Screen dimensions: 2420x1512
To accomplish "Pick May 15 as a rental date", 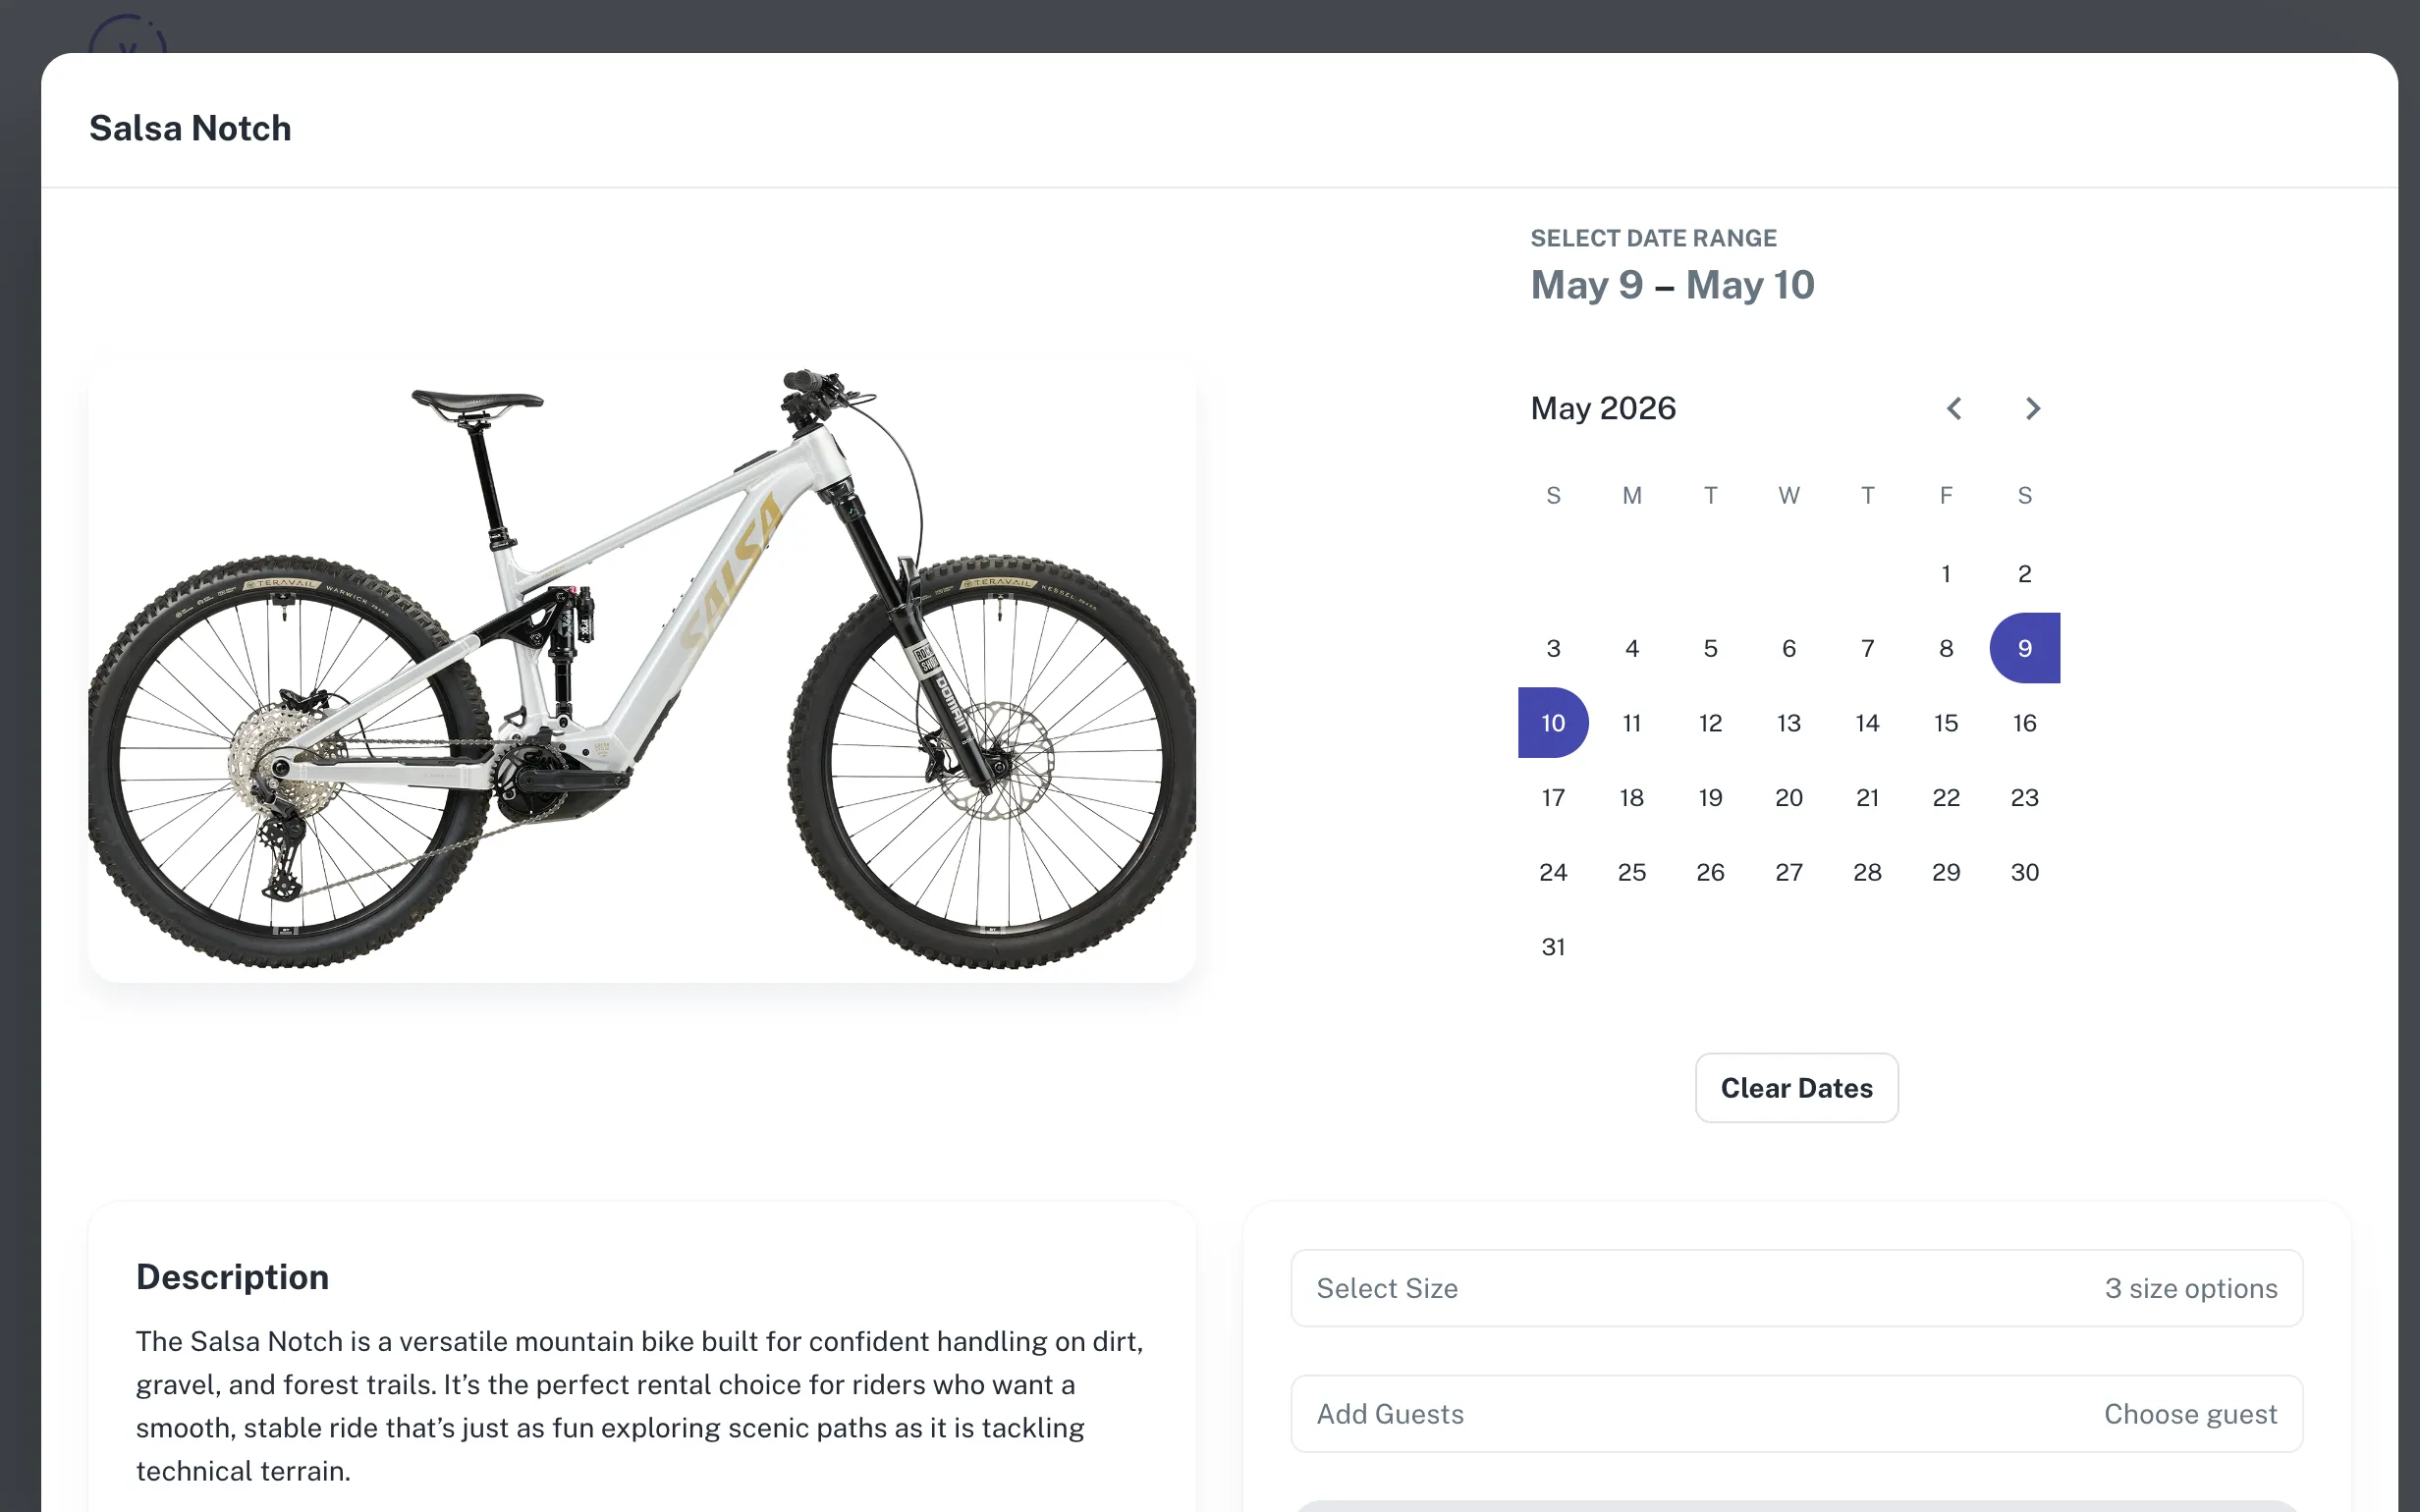I will (1946, 722).
